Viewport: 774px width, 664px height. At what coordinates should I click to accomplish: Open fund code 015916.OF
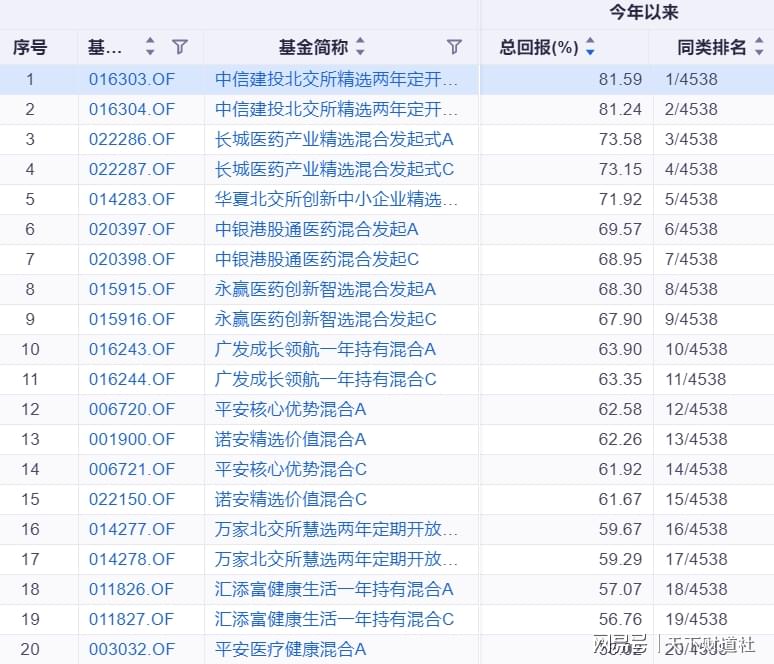tap(132, 319)
